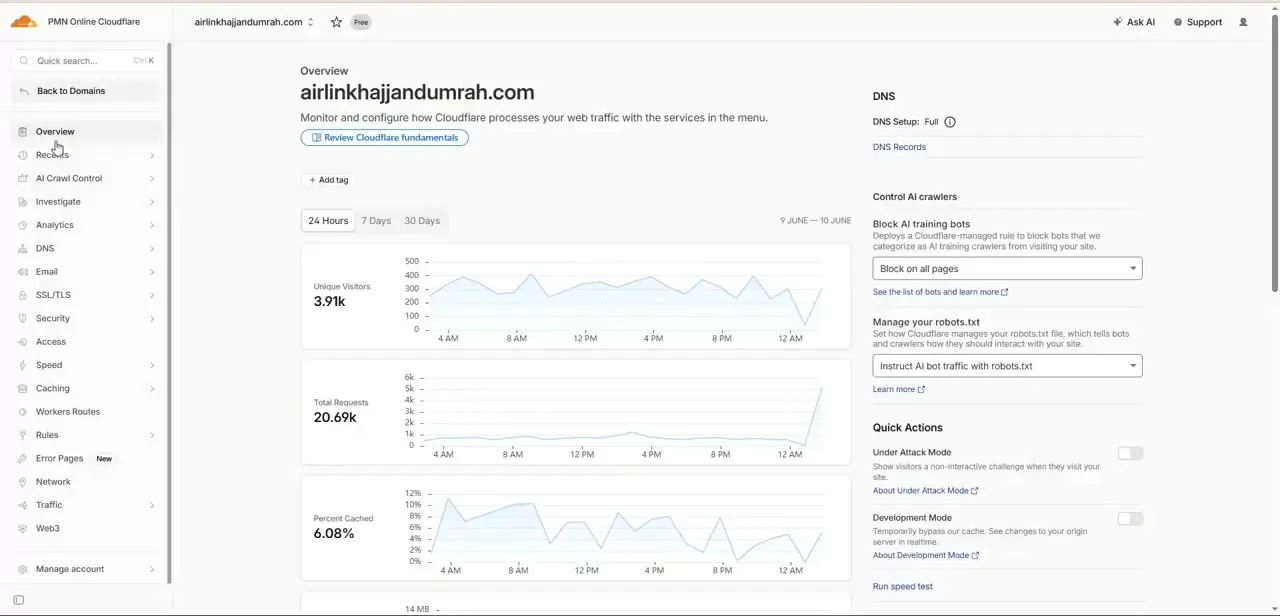The width and height of the screenshot is (1280, 616).
Task: Switch to the 7 Days tab
Action: tap(376, 221)
